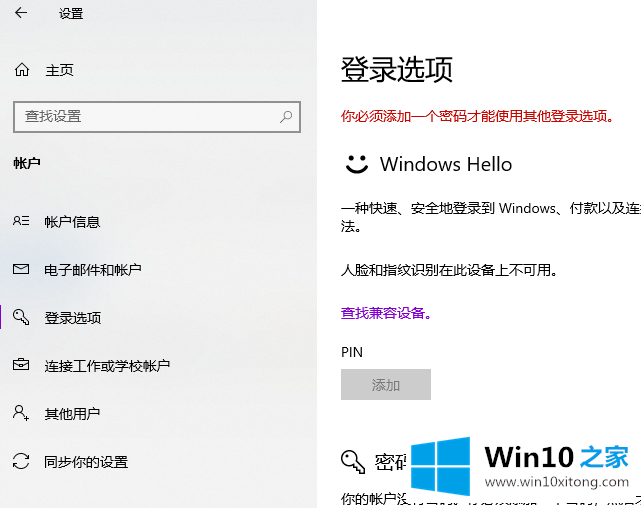Image resolution: width=641 pixels, height=508 pixels.
Task: Focus the 查找设置 search box
Action: coord(157,117)
